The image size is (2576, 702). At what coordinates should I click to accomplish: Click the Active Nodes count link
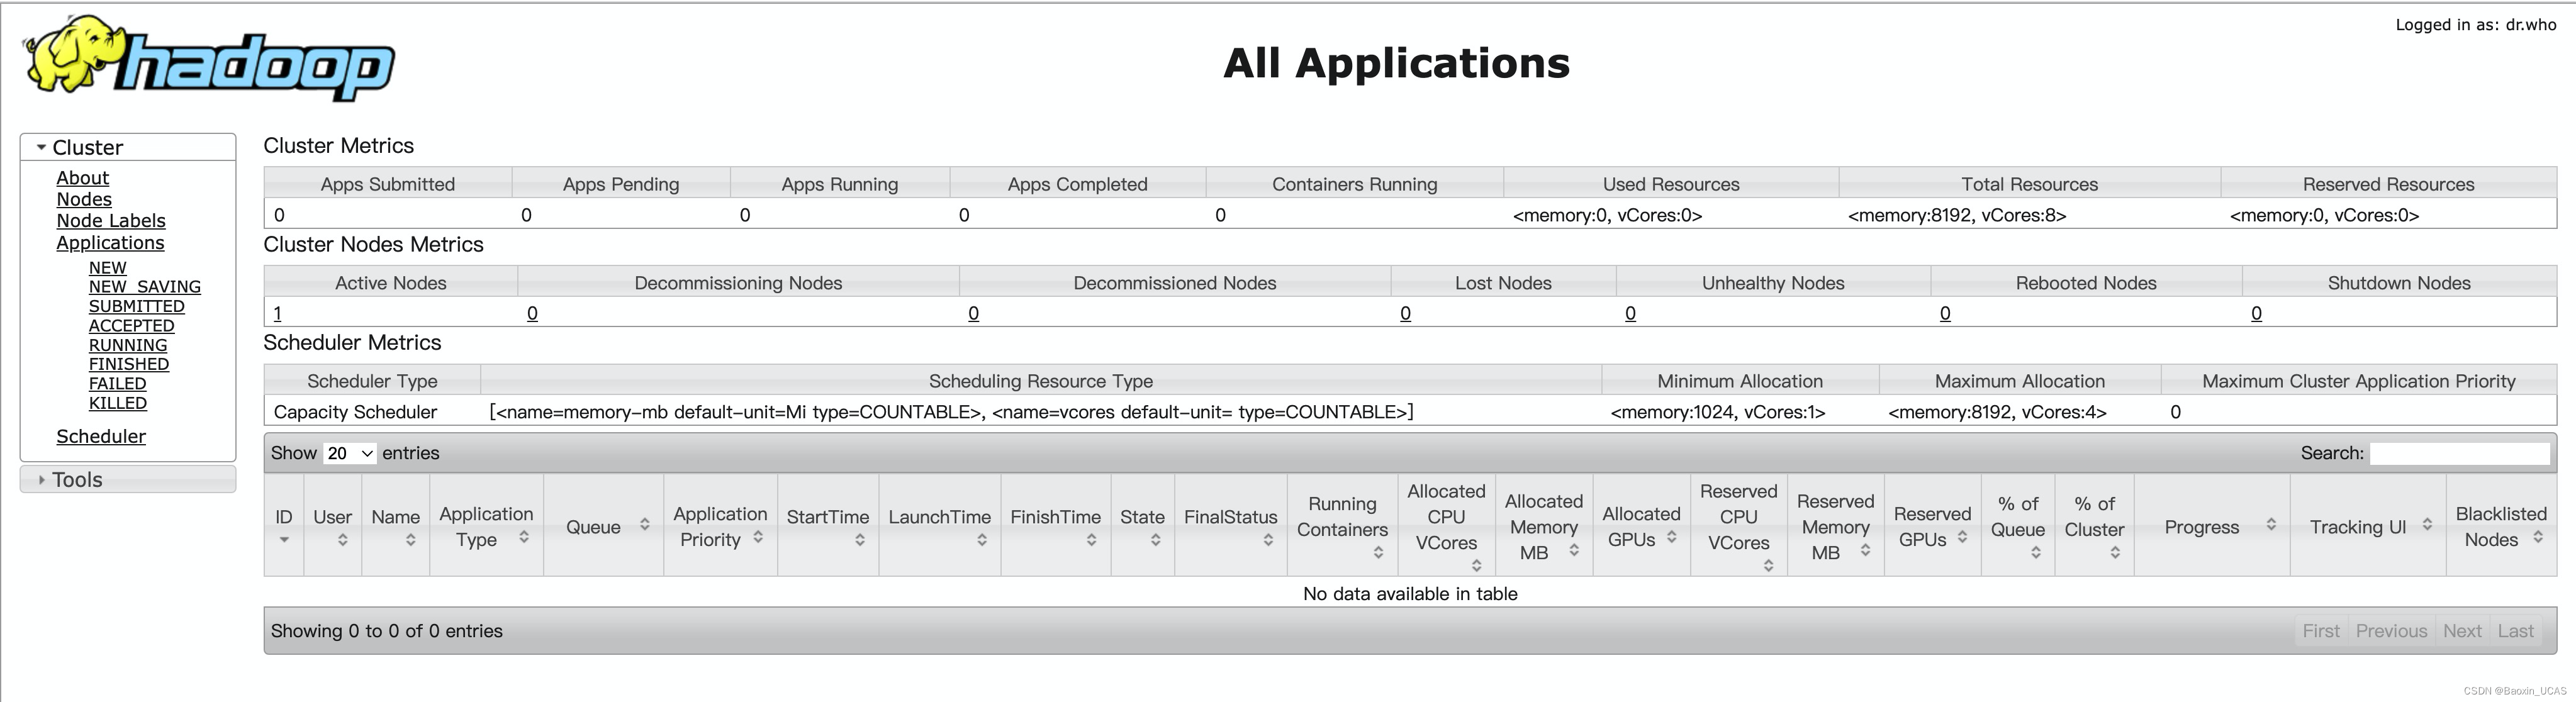[x=278, y=314]
